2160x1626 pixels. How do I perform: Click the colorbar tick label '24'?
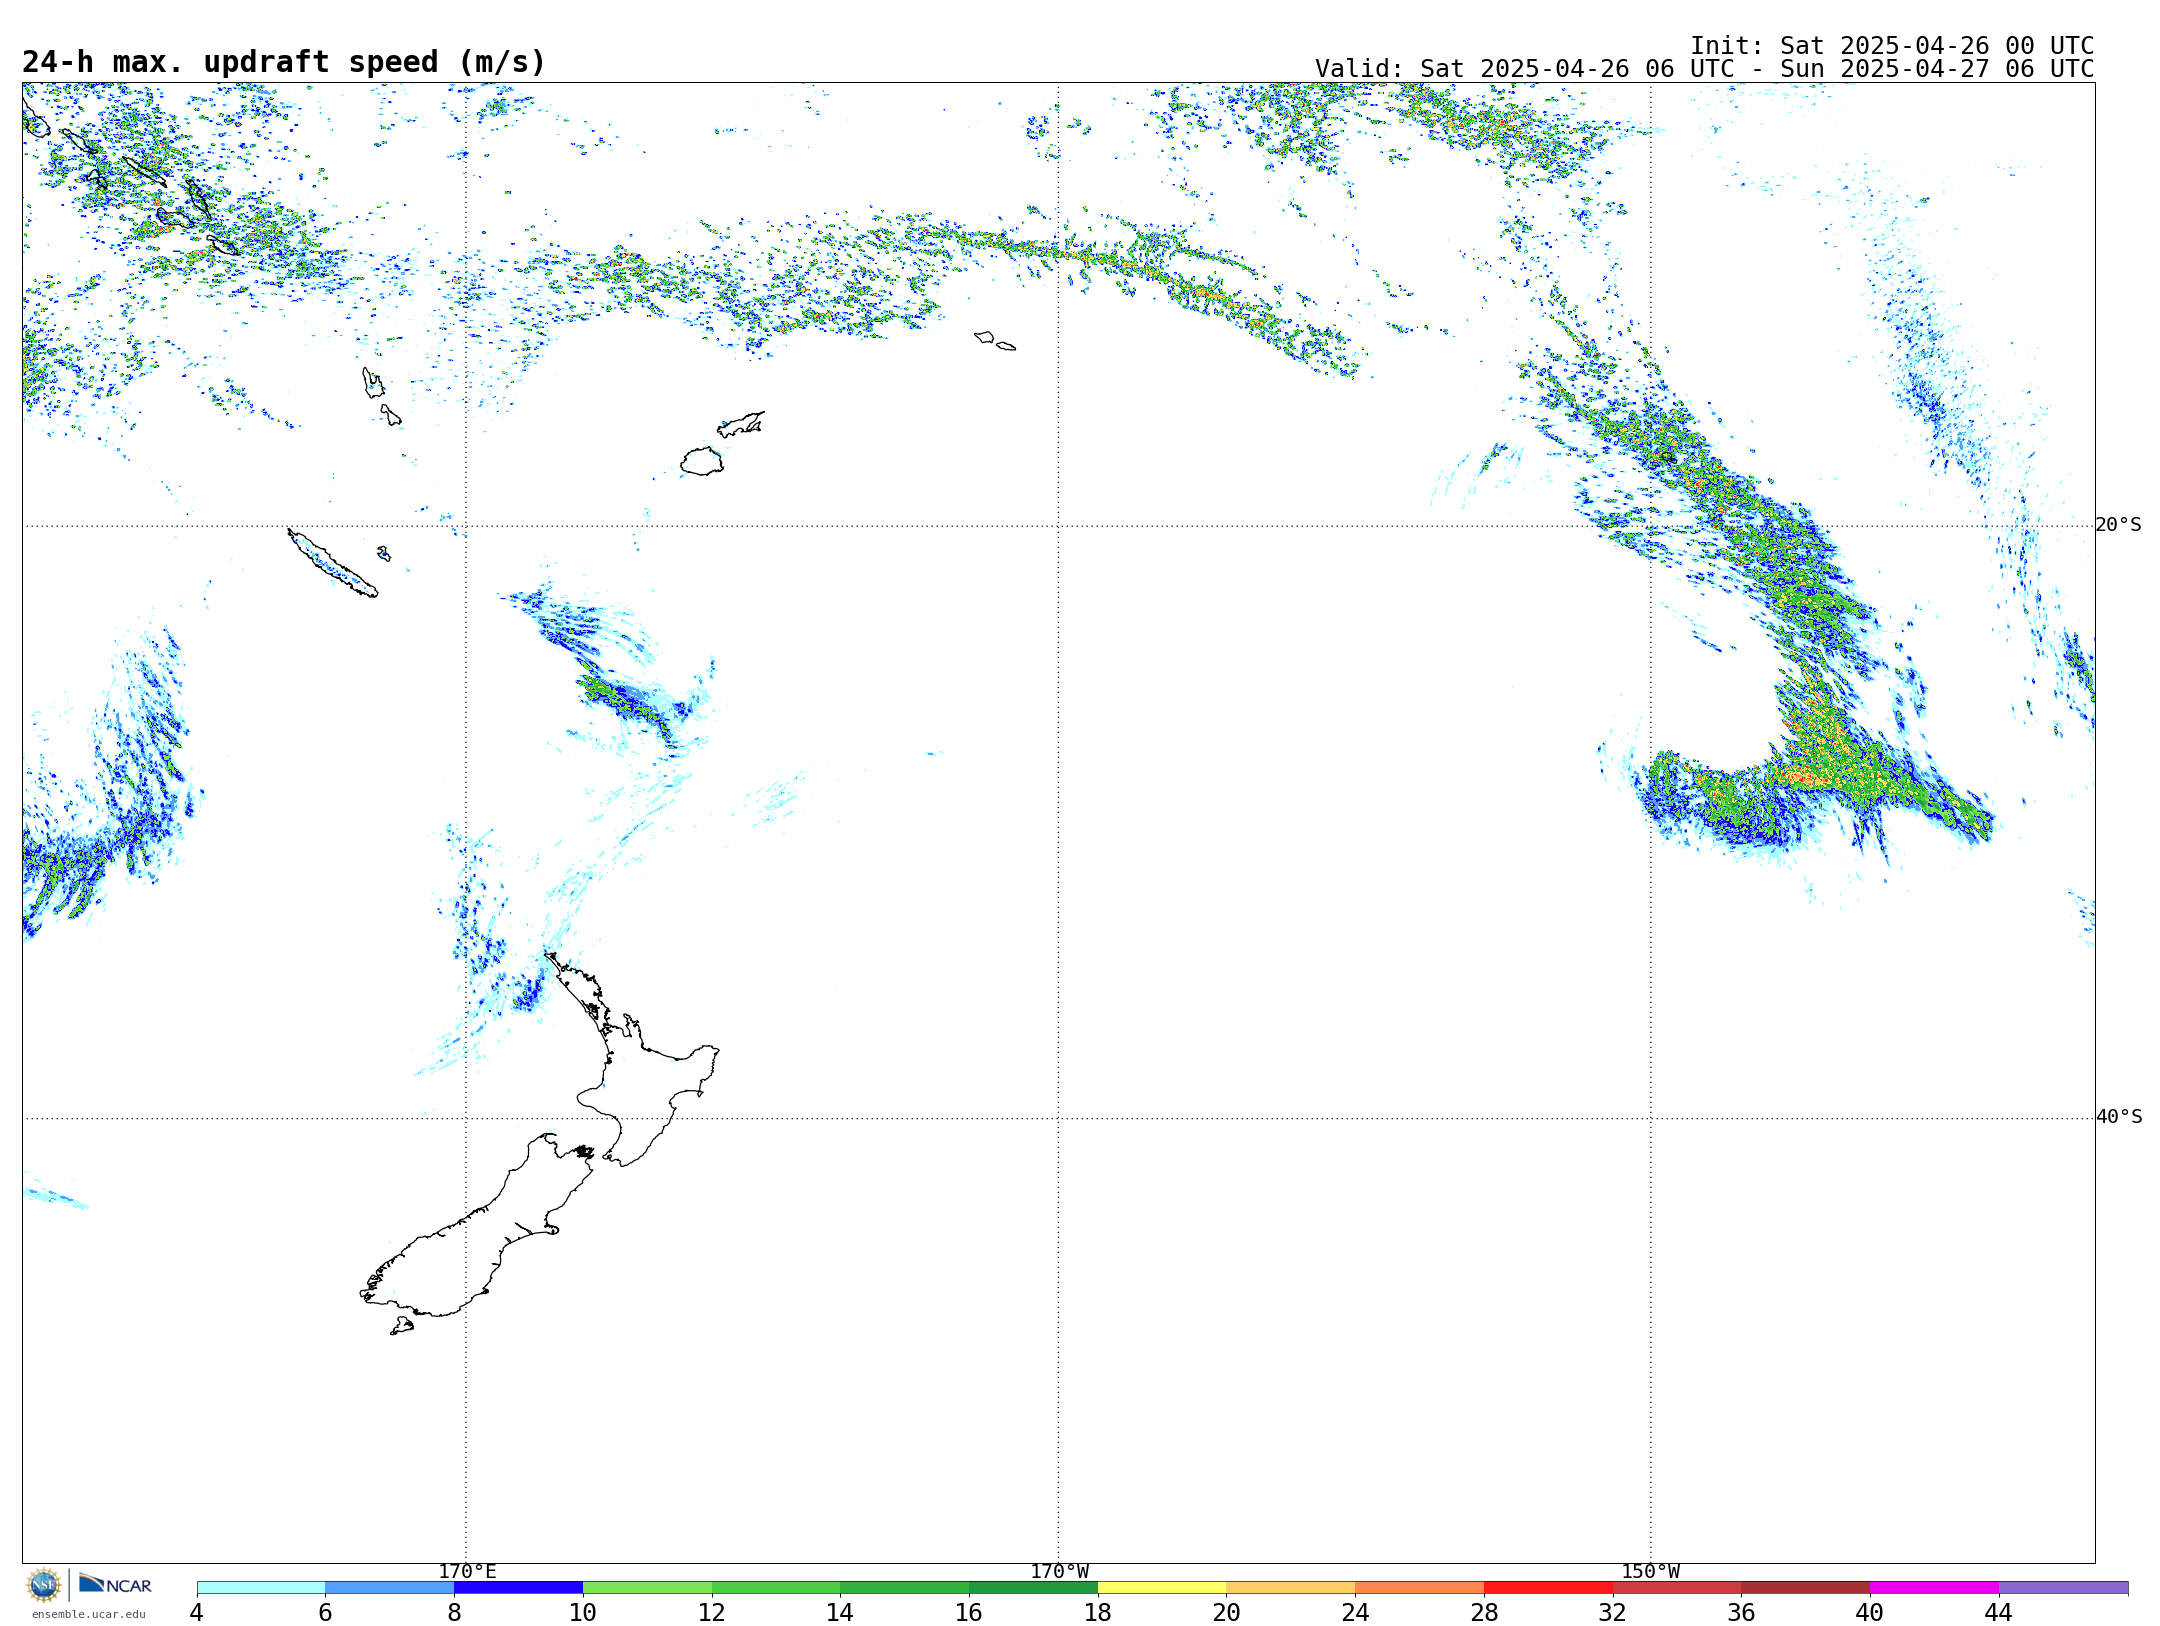(x=1355, y=1612)
